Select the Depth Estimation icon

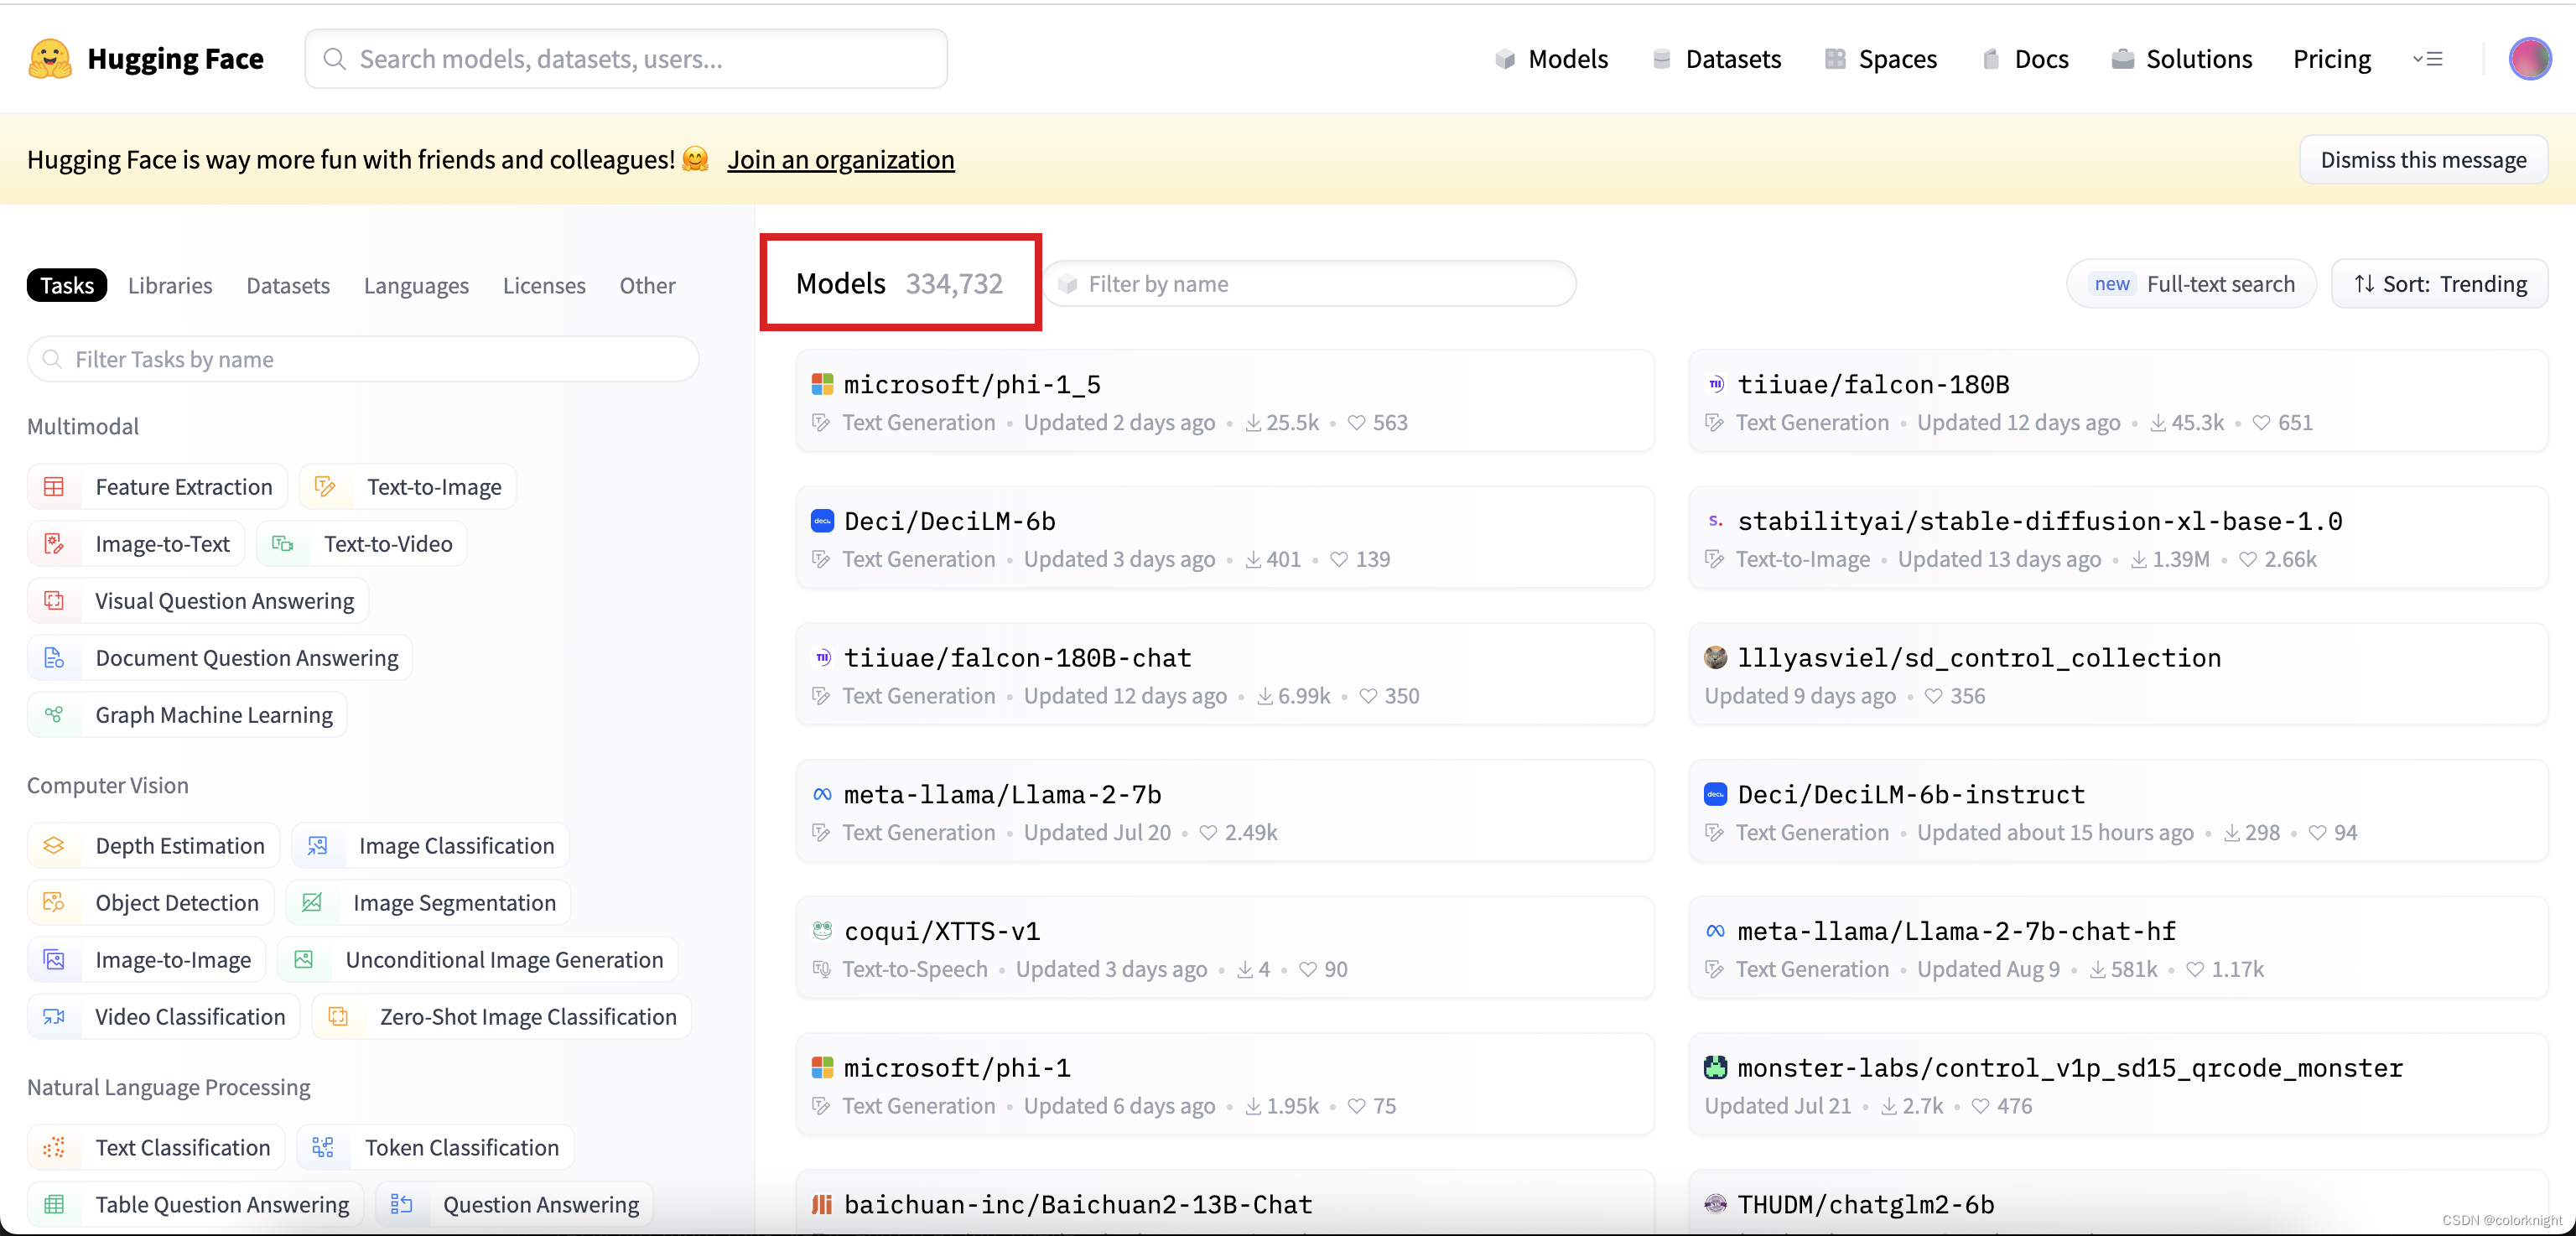click(x=54, y=846)
